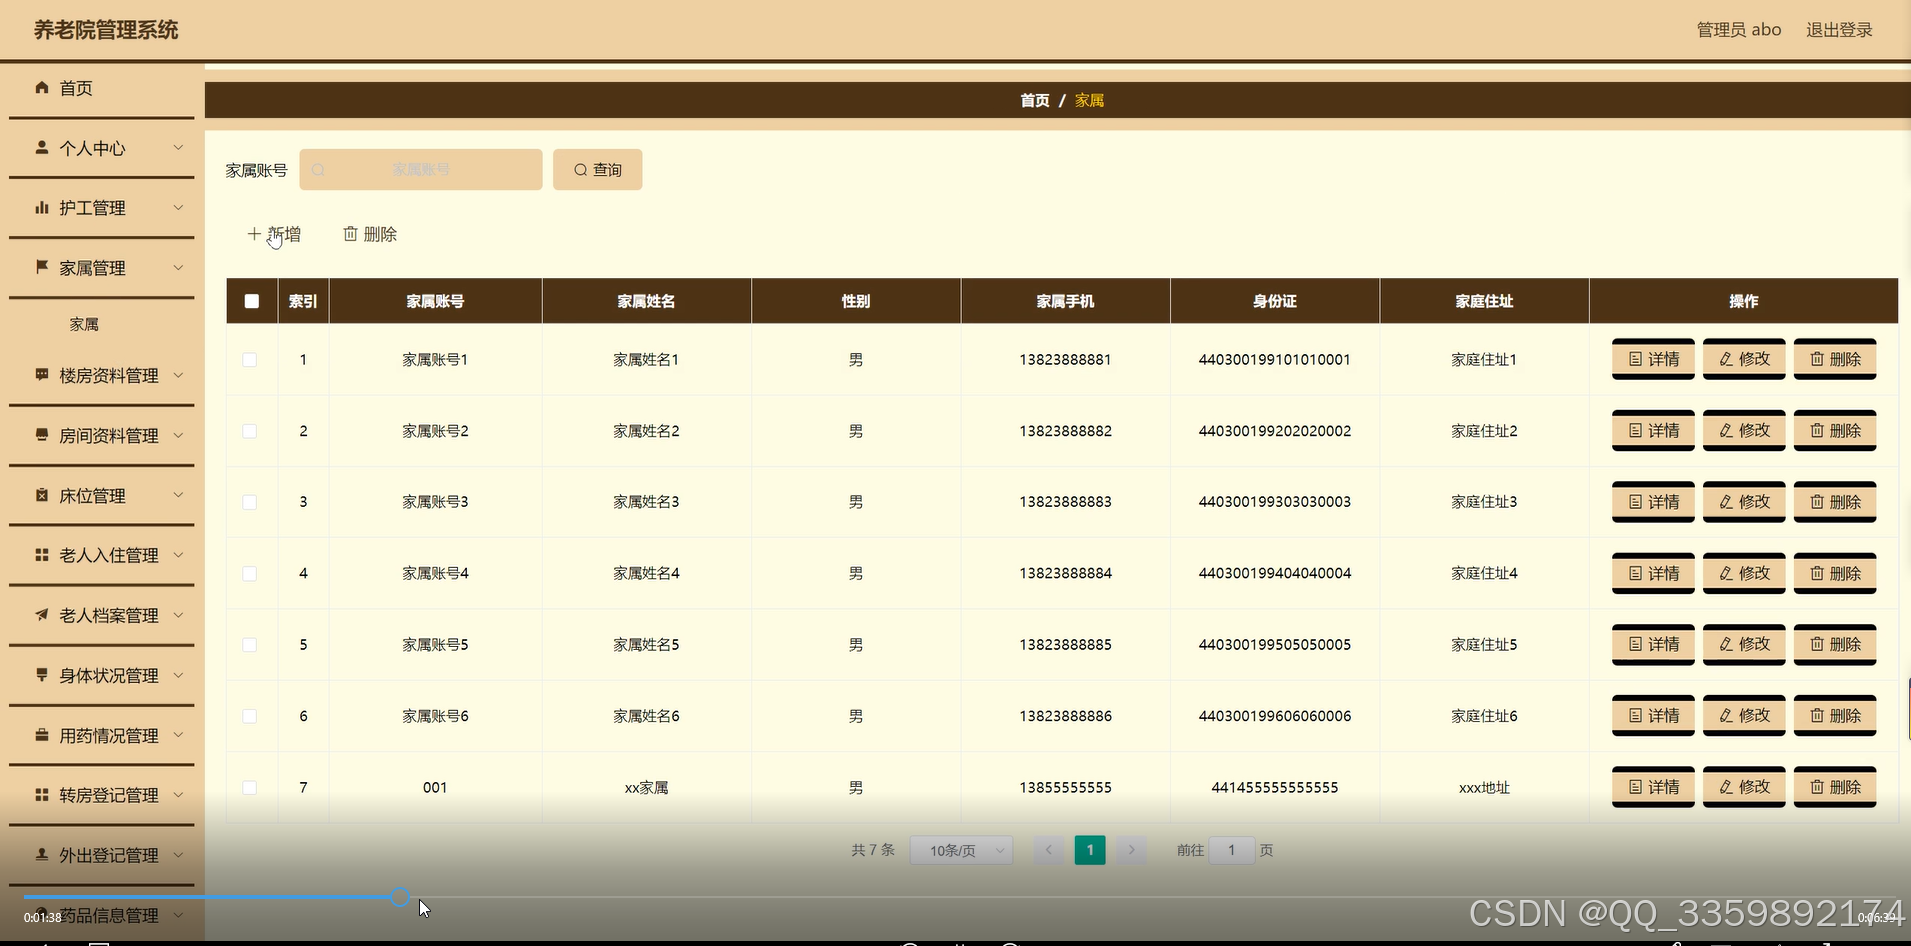This screenshot has height=946, width=1911.
Task: Collapse the 身体状况管理 submenu arrow
Action: pyautogui.click(x=179, y=675)
